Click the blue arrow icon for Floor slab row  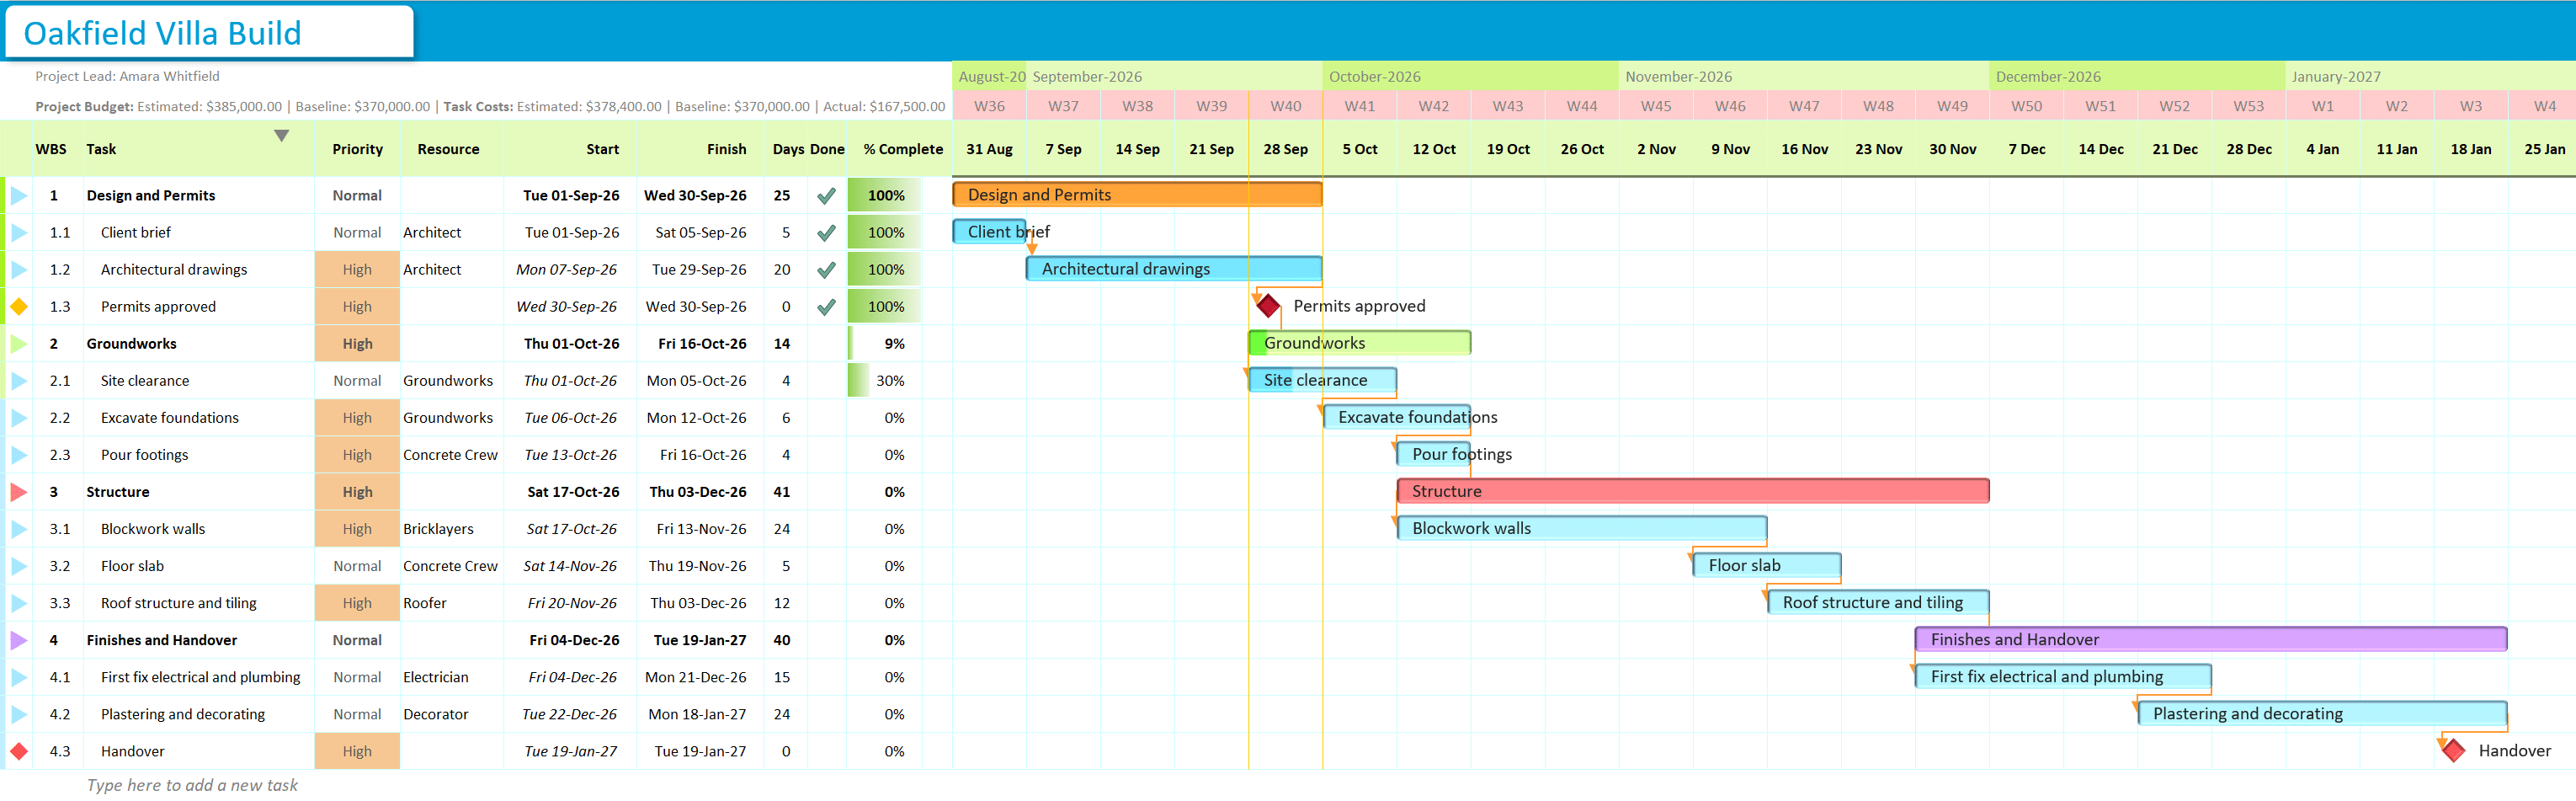(19, 566)
